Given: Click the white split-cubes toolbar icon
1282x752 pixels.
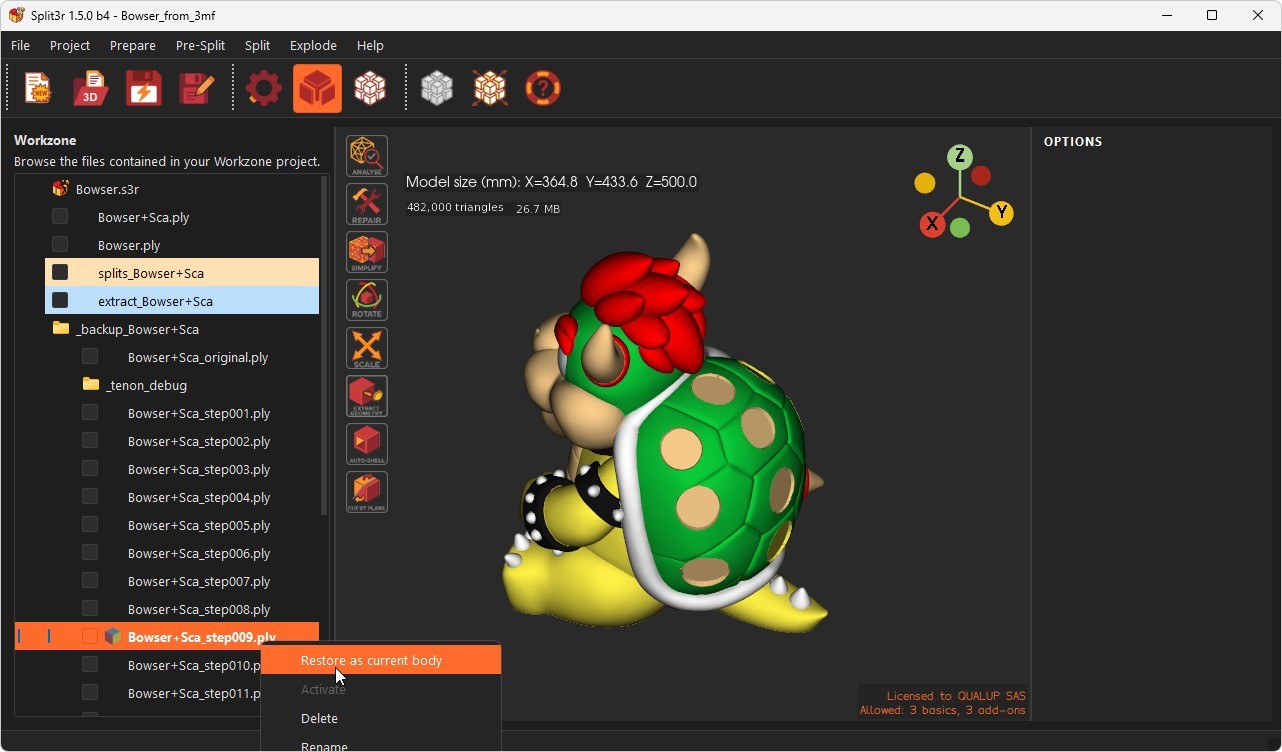Looking at the screenshot, I should tap(370, 89).
